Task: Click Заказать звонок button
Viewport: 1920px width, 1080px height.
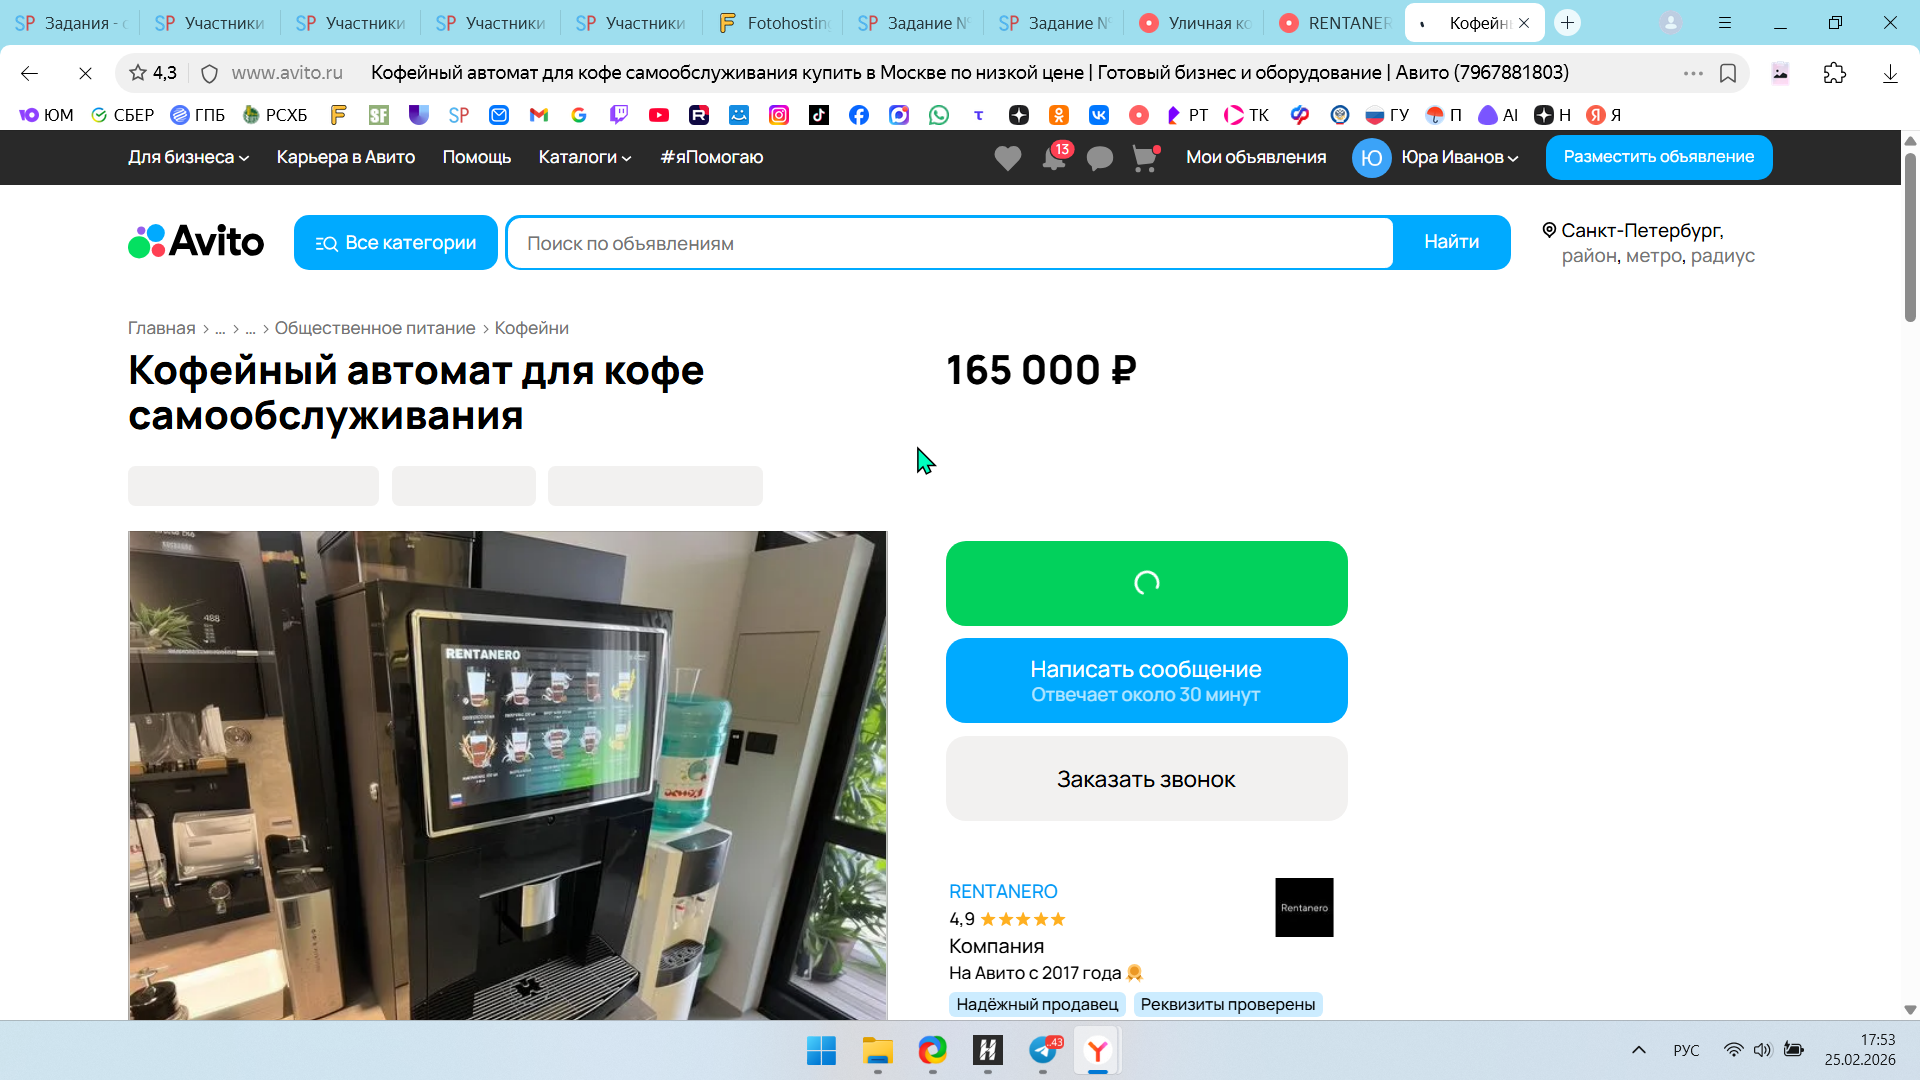Action: tap(1146, 779)
